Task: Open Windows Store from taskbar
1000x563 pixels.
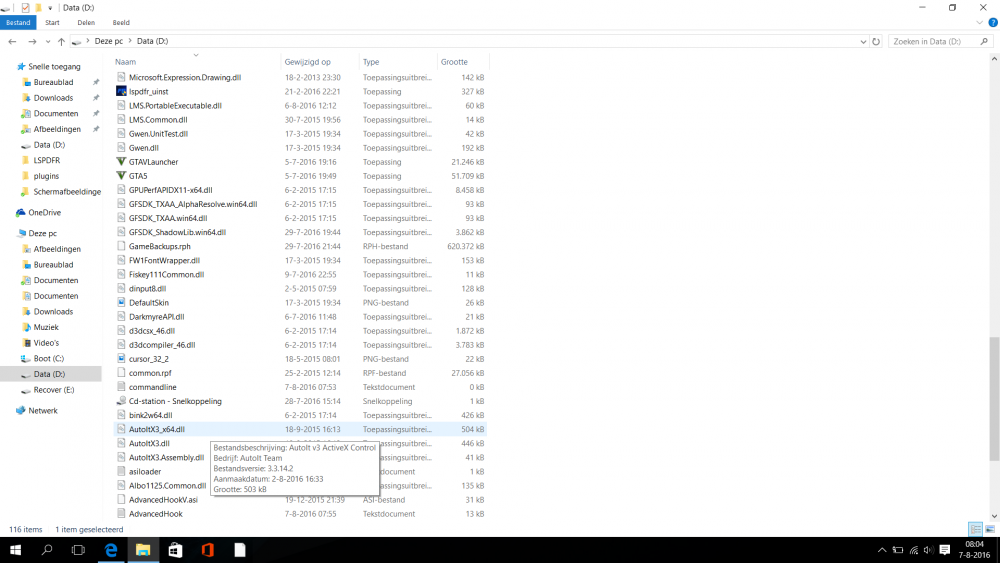Action: coord(175,550)
